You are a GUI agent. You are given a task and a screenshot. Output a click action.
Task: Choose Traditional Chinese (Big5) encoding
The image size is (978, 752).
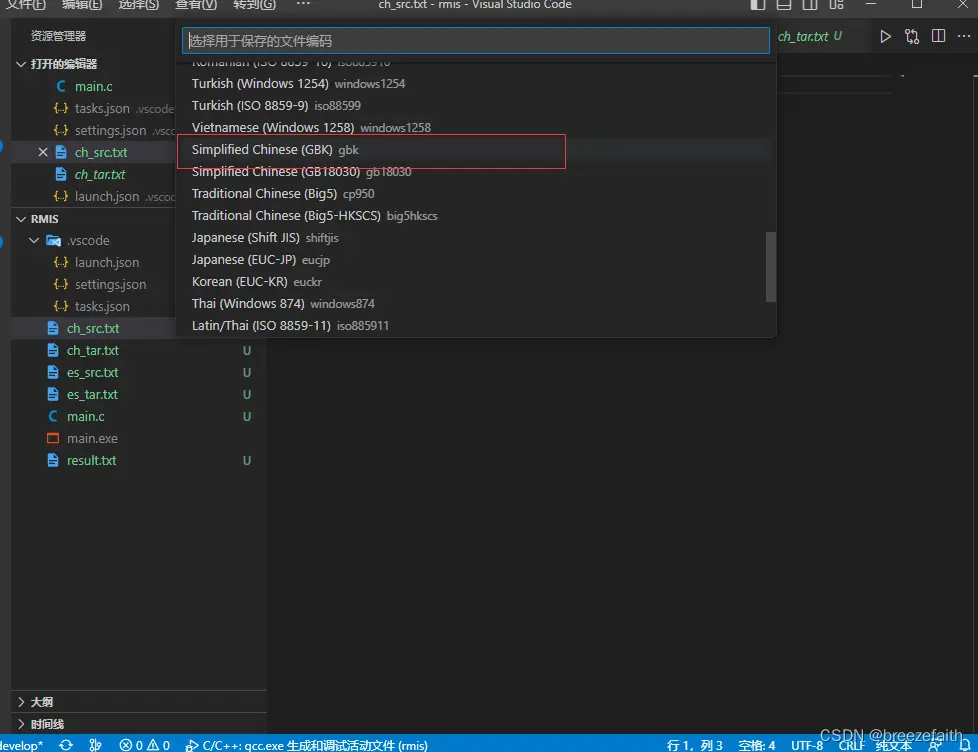pos(476,194)
